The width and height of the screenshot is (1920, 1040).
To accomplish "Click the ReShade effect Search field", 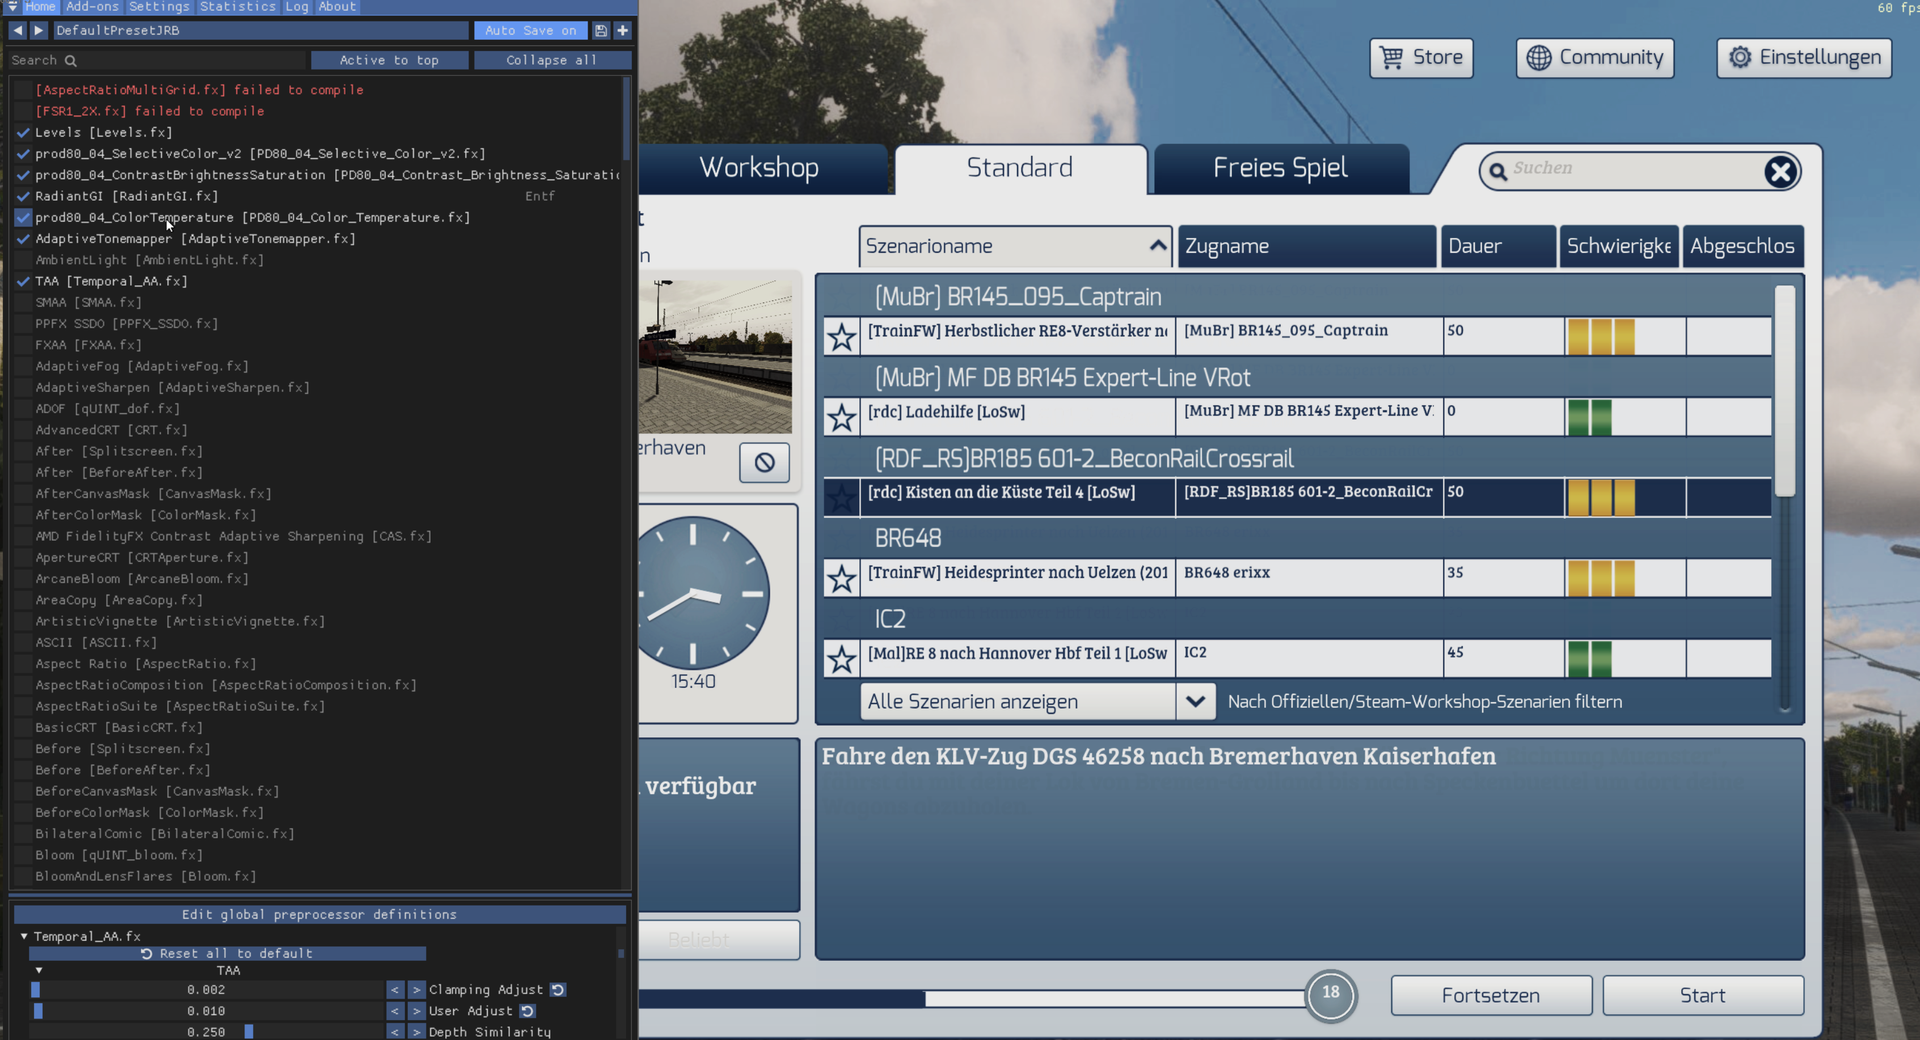I will click(x=157, y=60).
